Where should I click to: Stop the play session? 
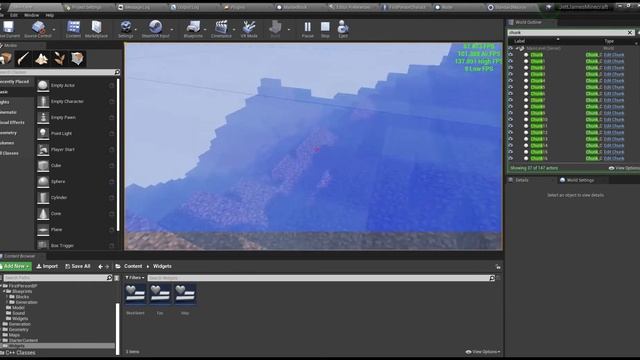pos(325,28)
